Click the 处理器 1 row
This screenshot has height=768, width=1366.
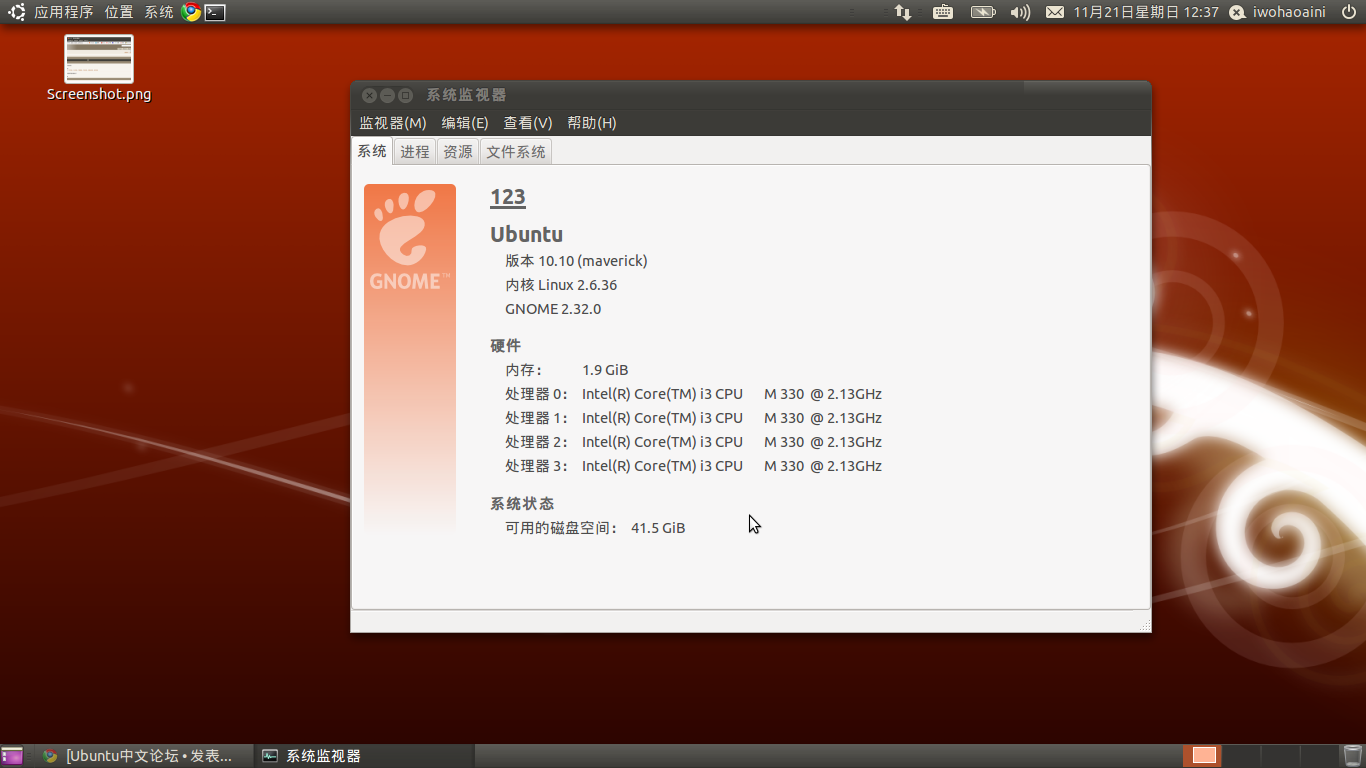tap(693, 418)
